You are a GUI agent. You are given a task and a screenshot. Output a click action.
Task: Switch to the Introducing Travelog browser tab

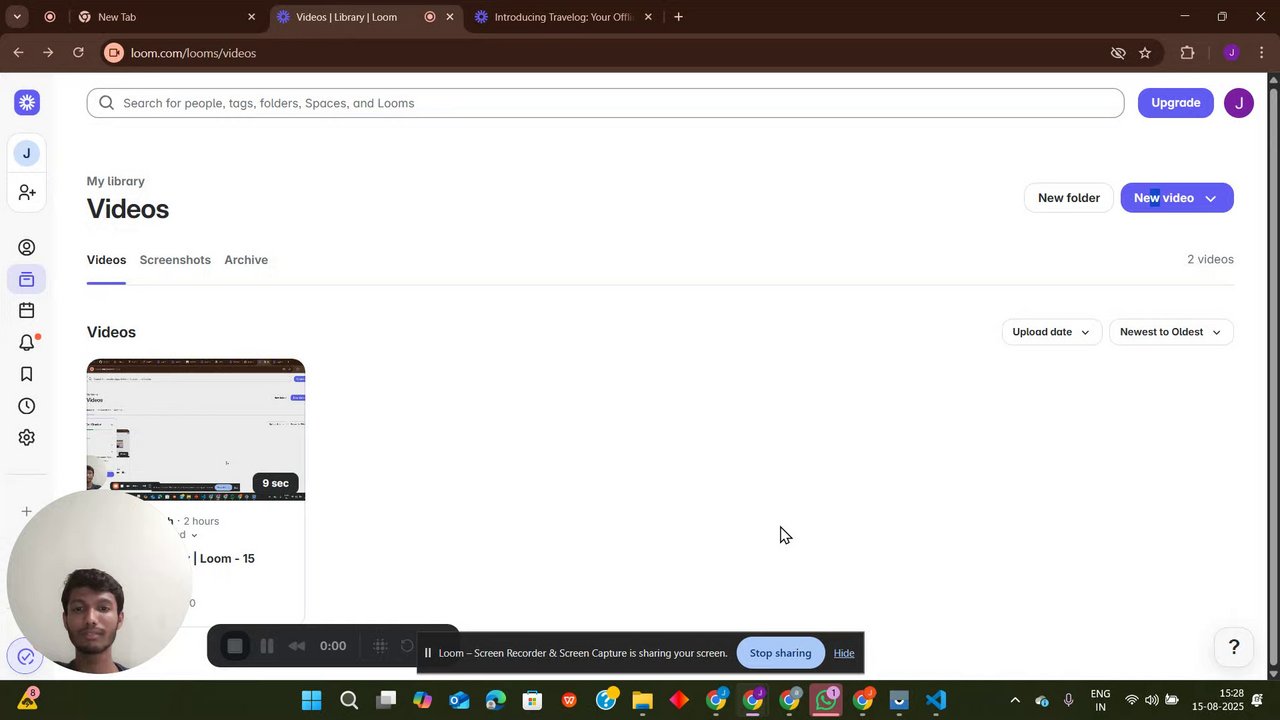[x=563, y=17]
